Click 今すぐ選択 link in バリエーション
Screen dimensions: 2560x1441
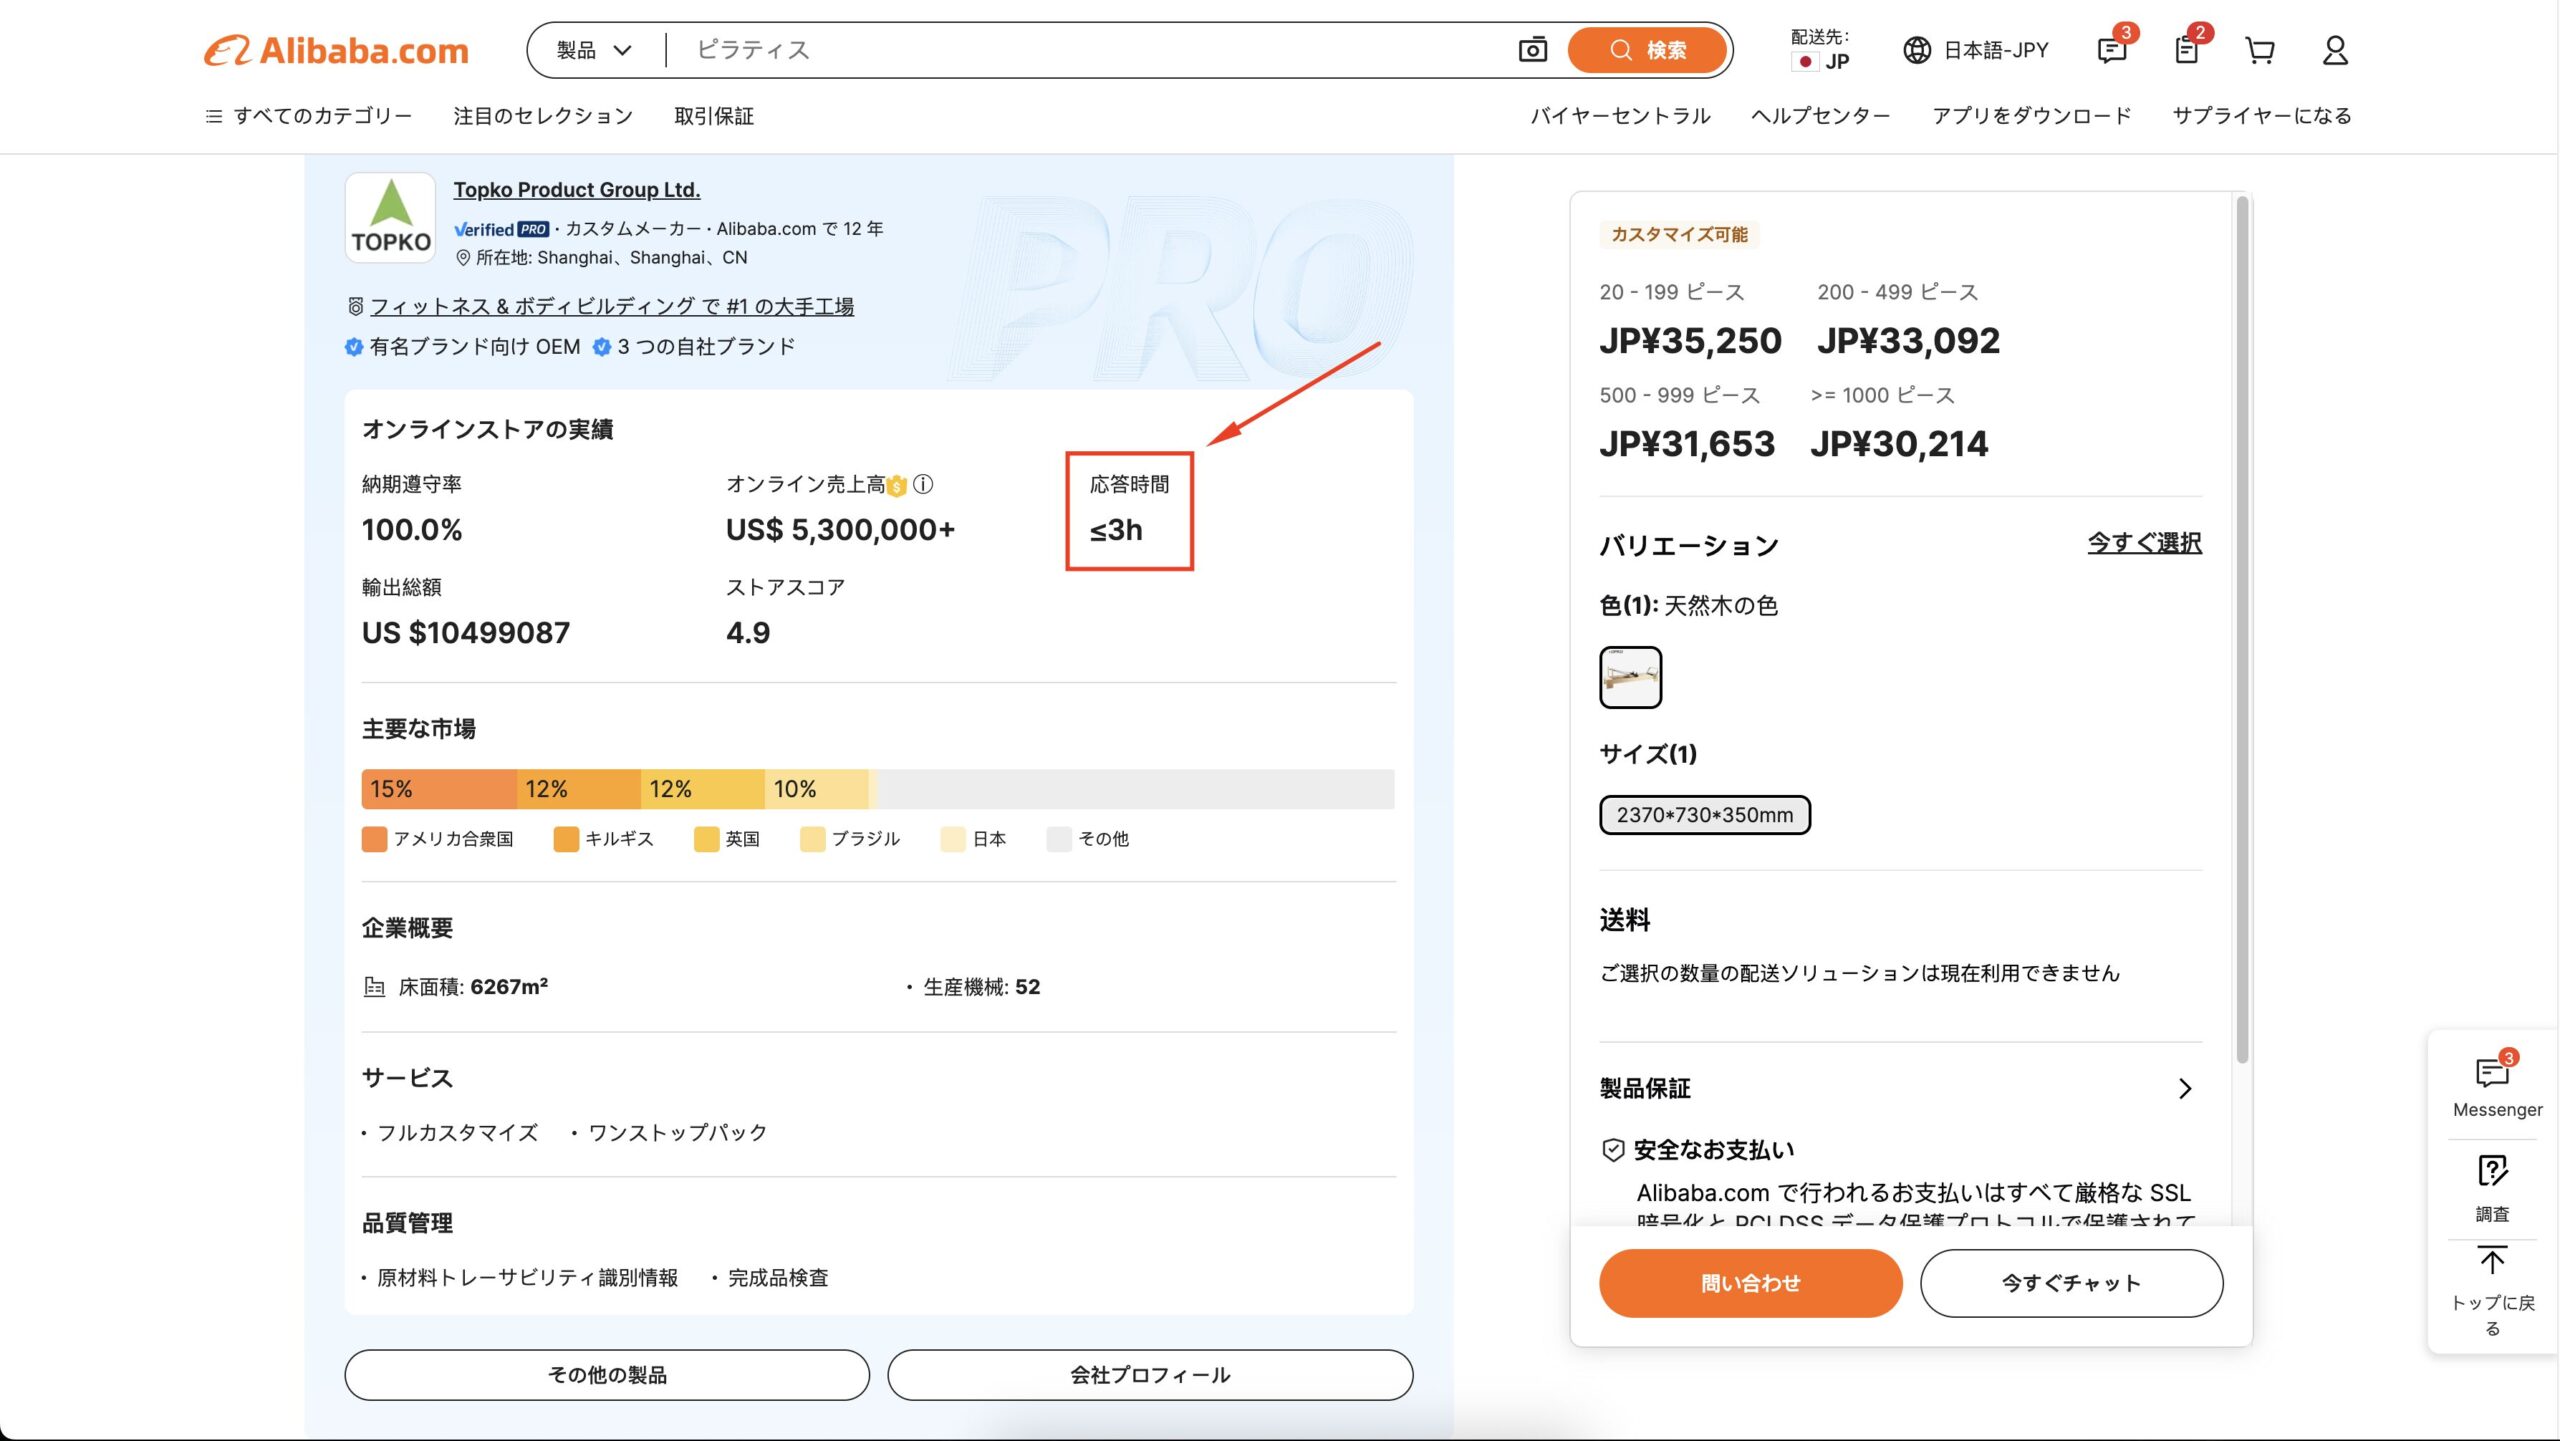[x=2144, y=543]
